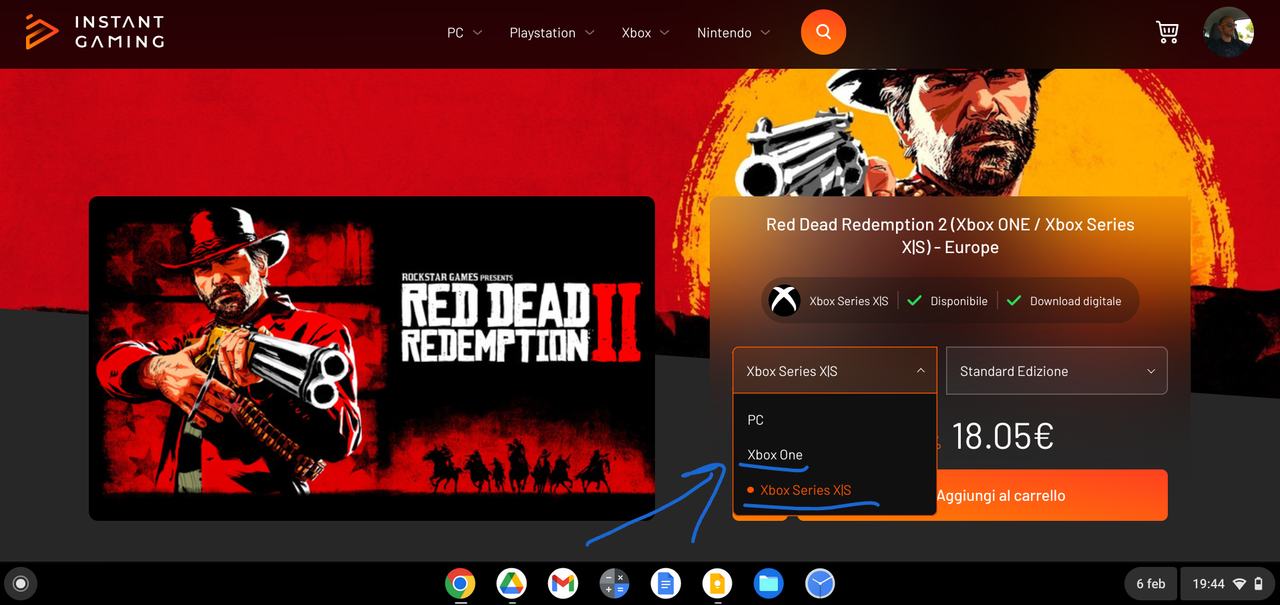Open the Clock app in shelf
Image resolution: width=1280 pixels, height=605 pixels.
point(820,583)
